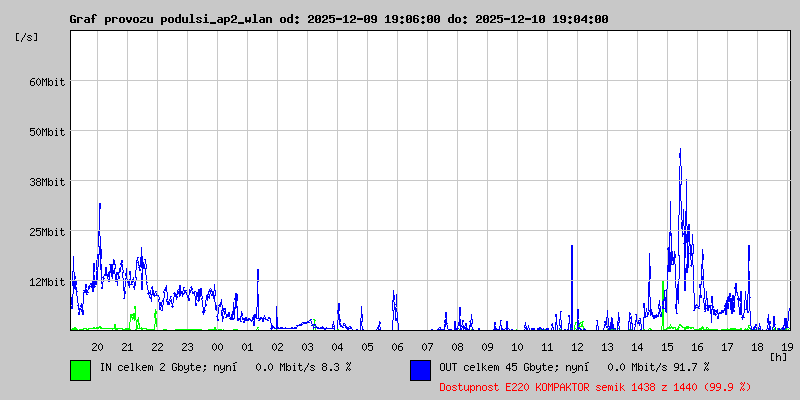
Task: Click the hour label '18' on the x-axis
Action: pos(757,347)
